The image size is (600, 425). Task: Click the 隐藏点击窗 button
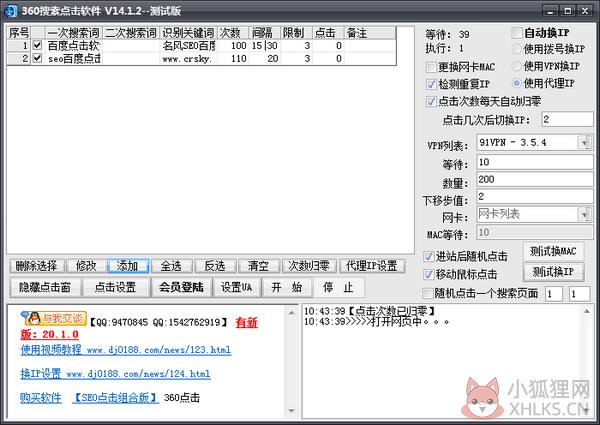coord(45,287)
